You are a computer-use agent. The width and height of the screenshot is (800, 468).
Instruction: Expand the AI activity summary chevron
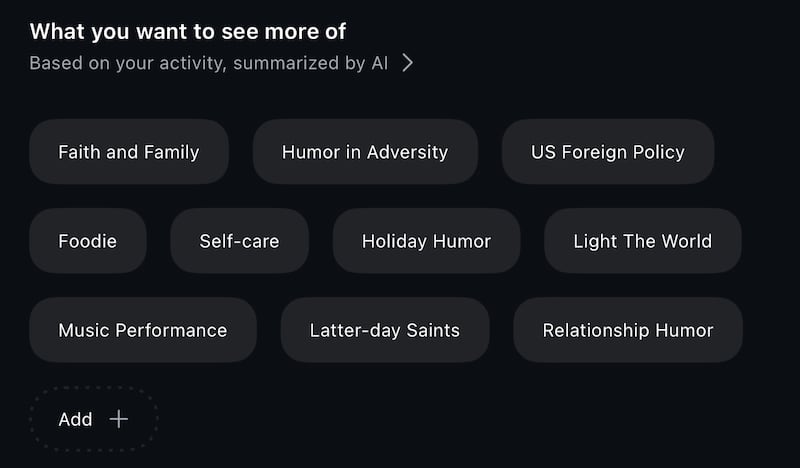[x=407, y=63]
